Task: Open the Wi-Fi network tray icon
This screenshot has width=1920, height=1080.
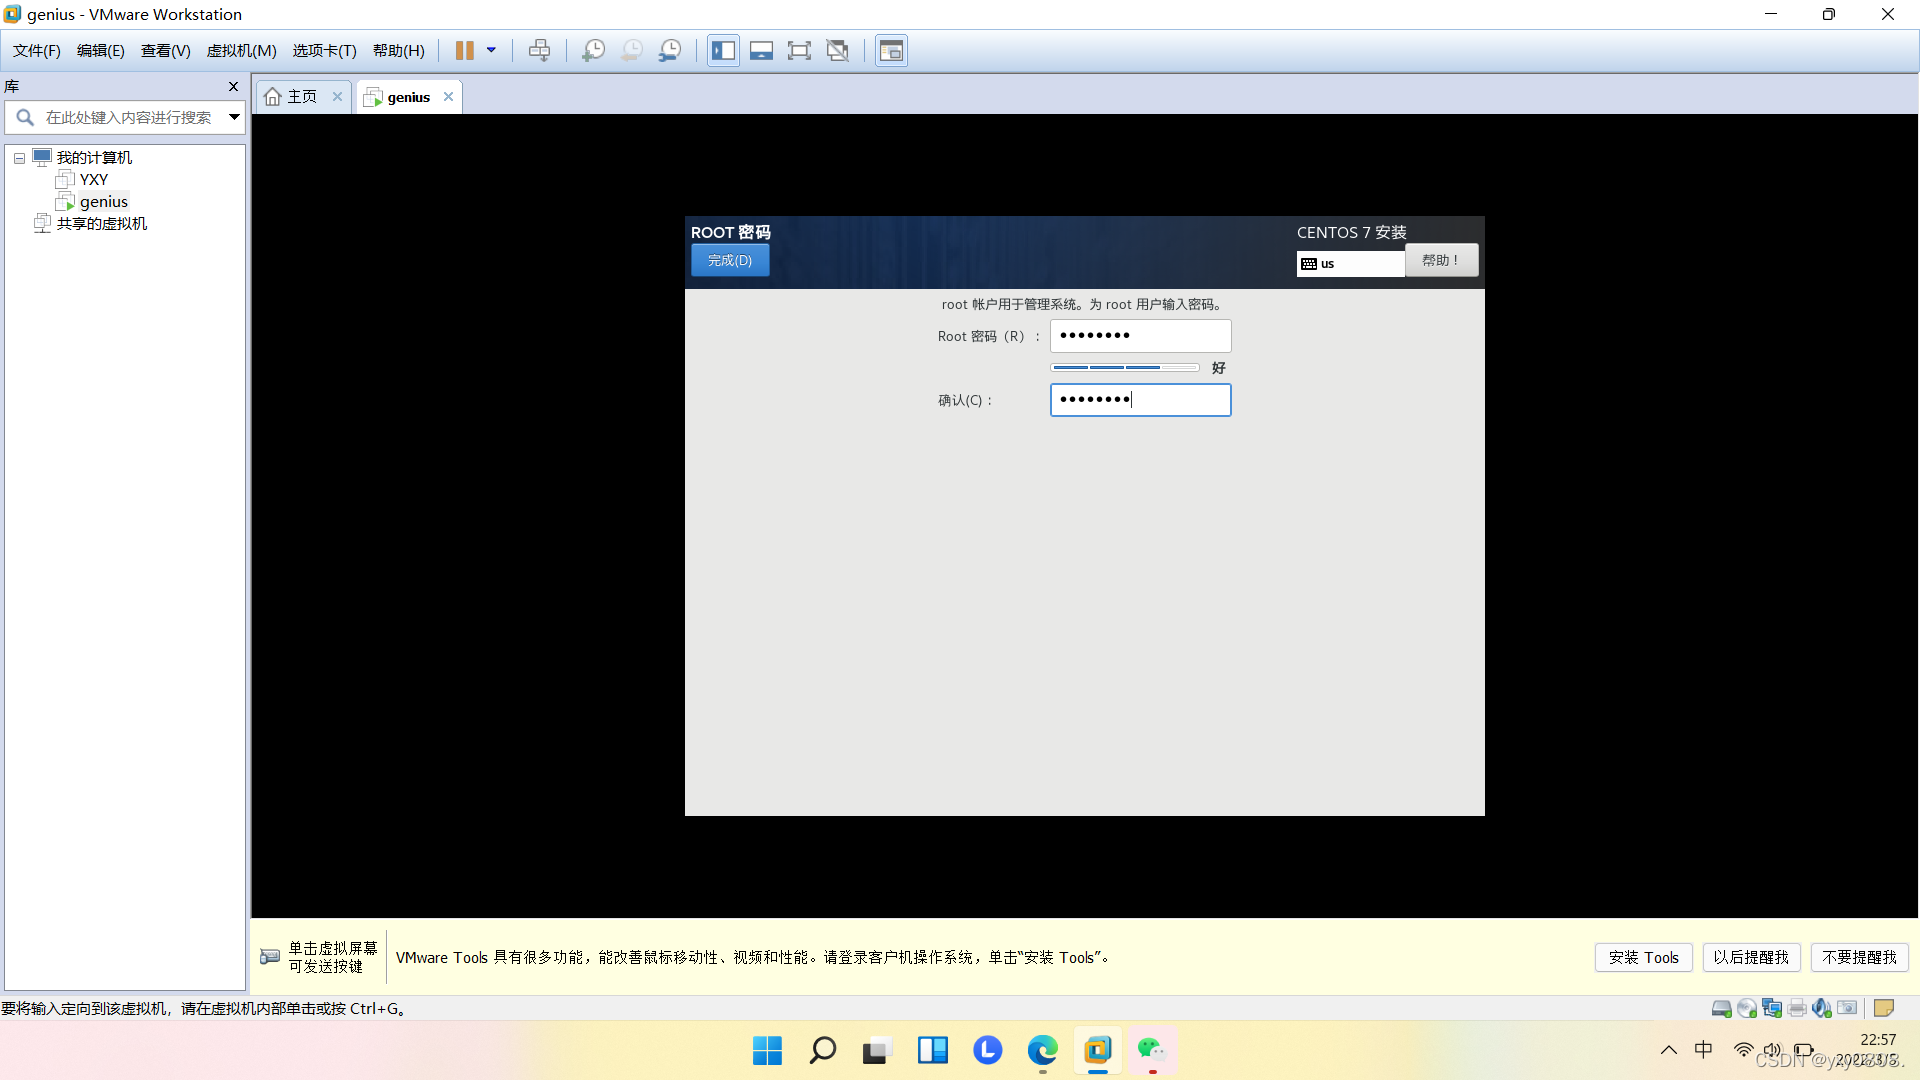Action: pyautogui.click(x=1743, y=1050)
